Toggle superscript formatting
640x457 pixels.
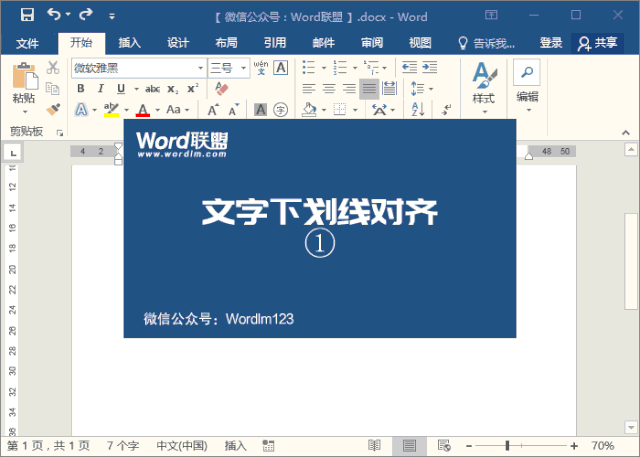193,89
